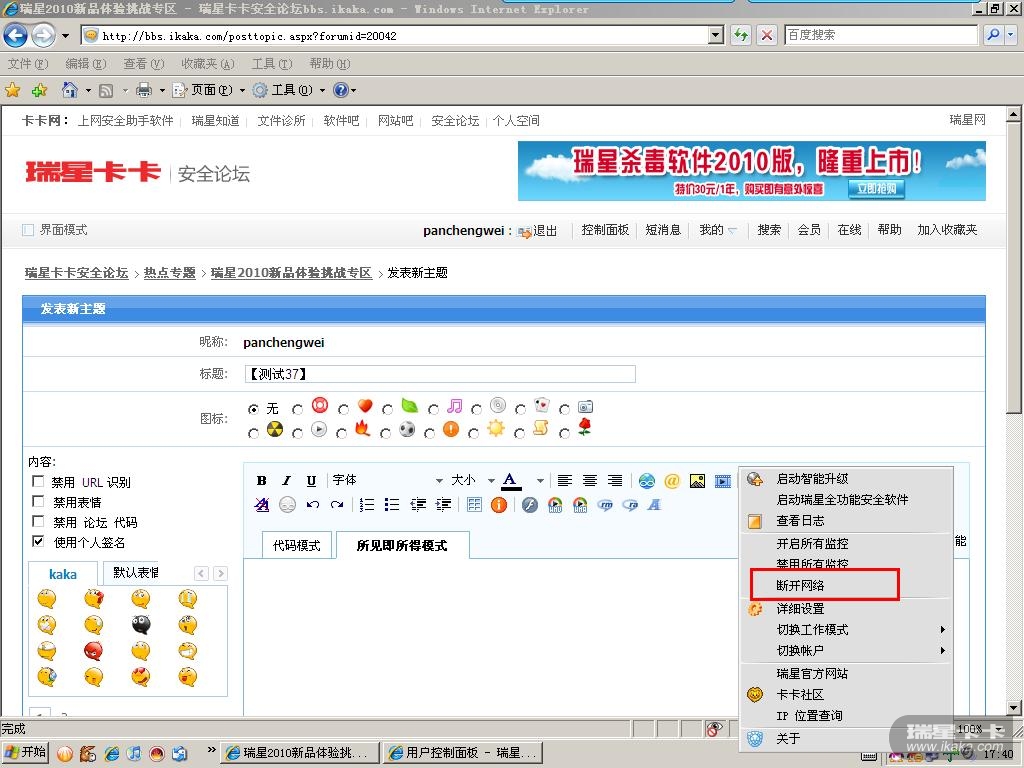Open the 我的 dropdown in forum navigation
Viewport: 1024px width, 768px height.
[718, 230]
